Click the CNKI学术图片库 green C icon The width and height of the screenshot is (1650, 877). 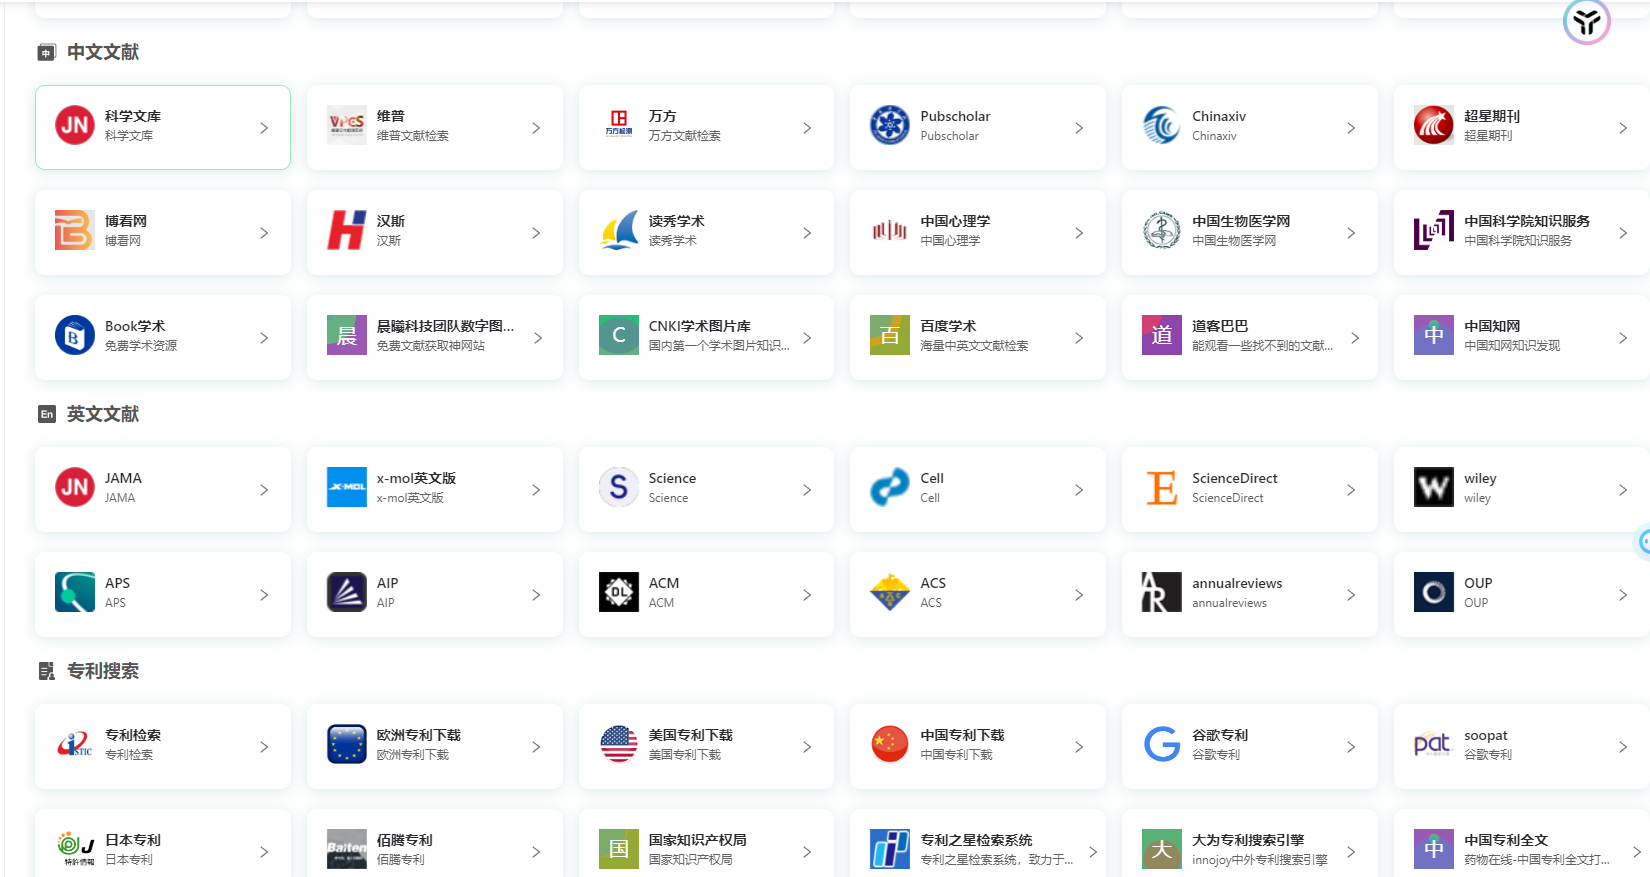[x=619, y=336]
